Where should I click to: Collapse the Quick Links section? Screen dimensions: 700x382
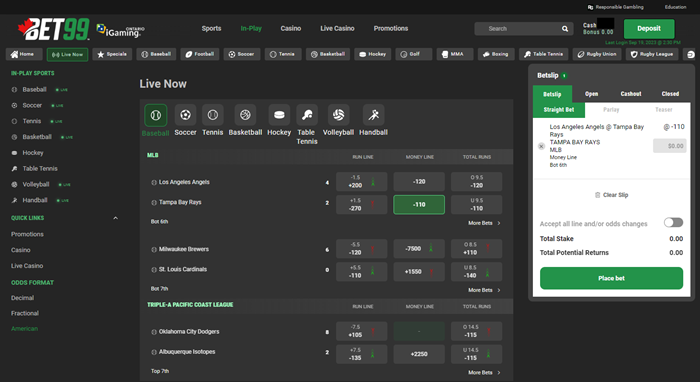(x=116, y=218)
